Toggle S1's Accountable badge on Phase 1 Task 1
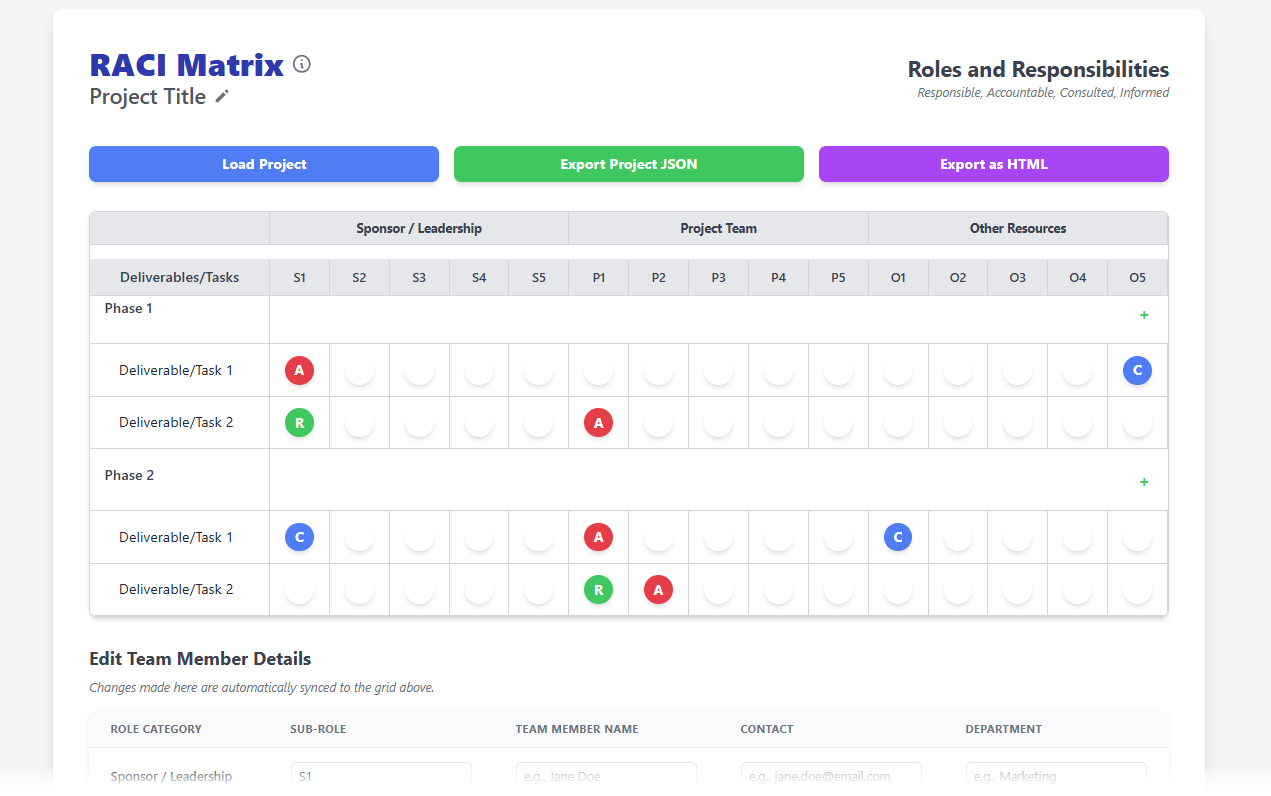Screen dimensions: 1271x796 point(299,370)
